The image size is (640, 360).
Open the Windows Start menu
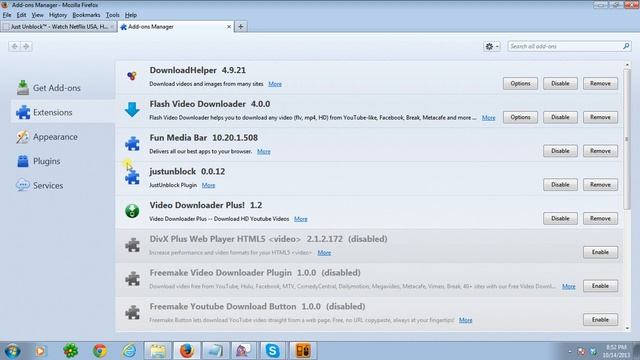[13, 351]
